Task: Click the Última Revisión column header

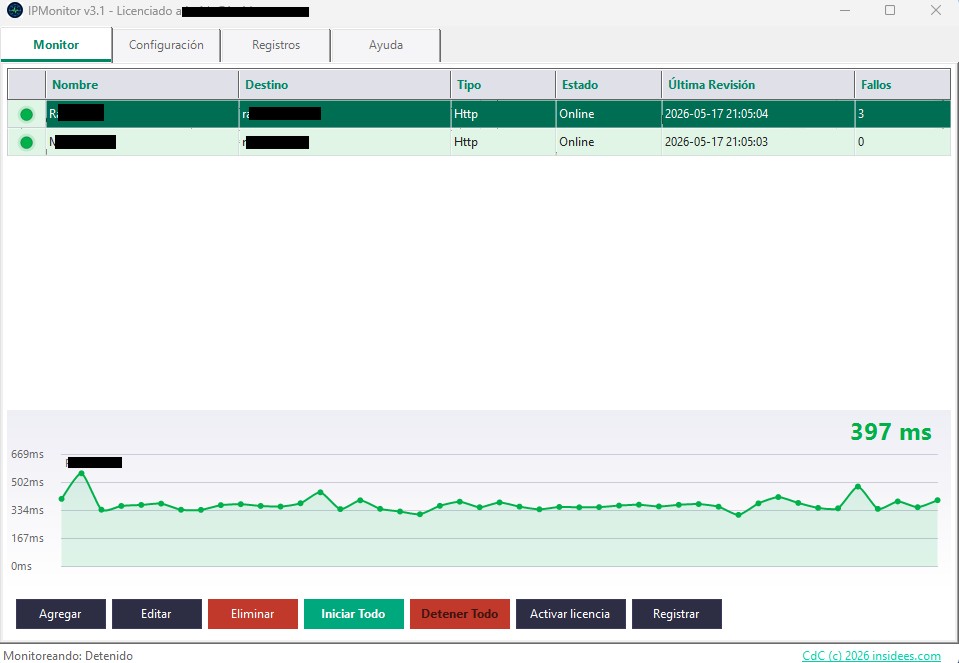Action: click(758, 84)
